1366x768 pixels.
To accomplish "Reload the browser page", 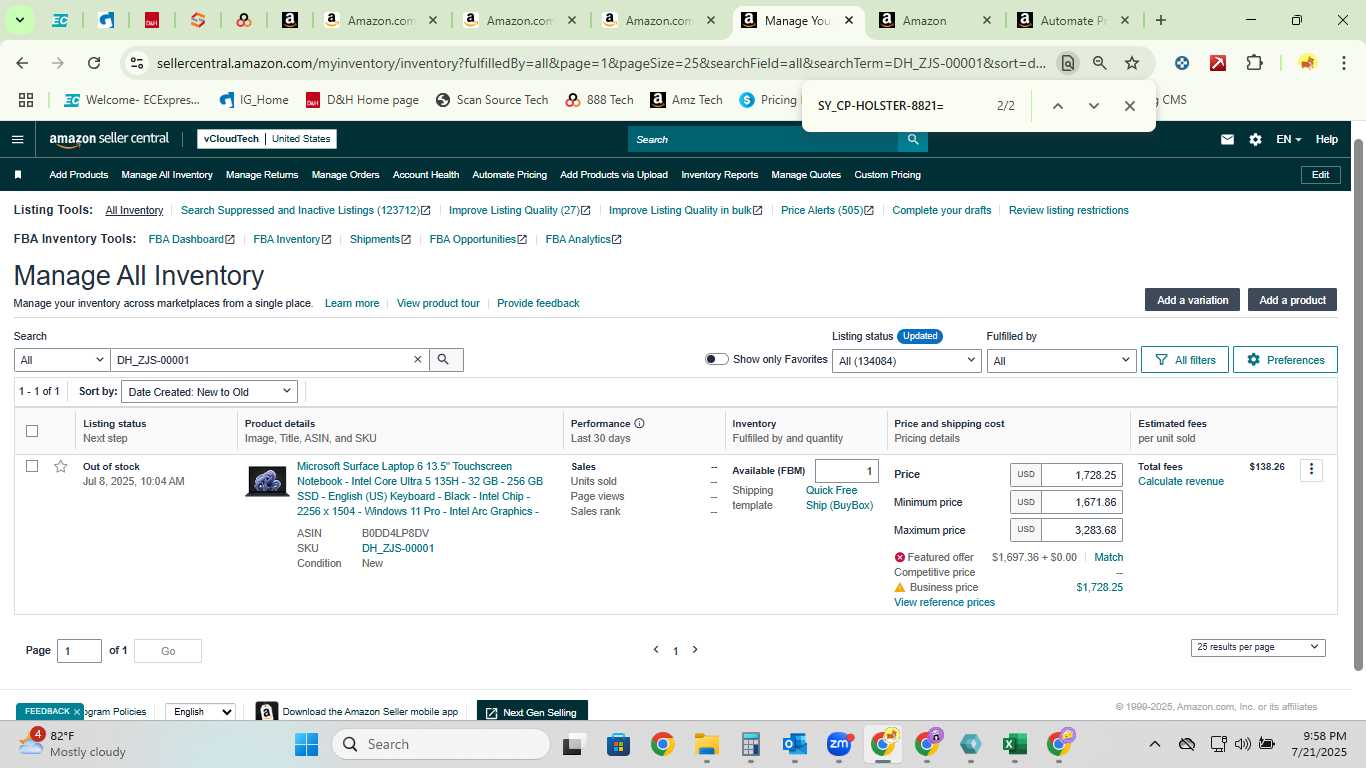I will 93,63.
